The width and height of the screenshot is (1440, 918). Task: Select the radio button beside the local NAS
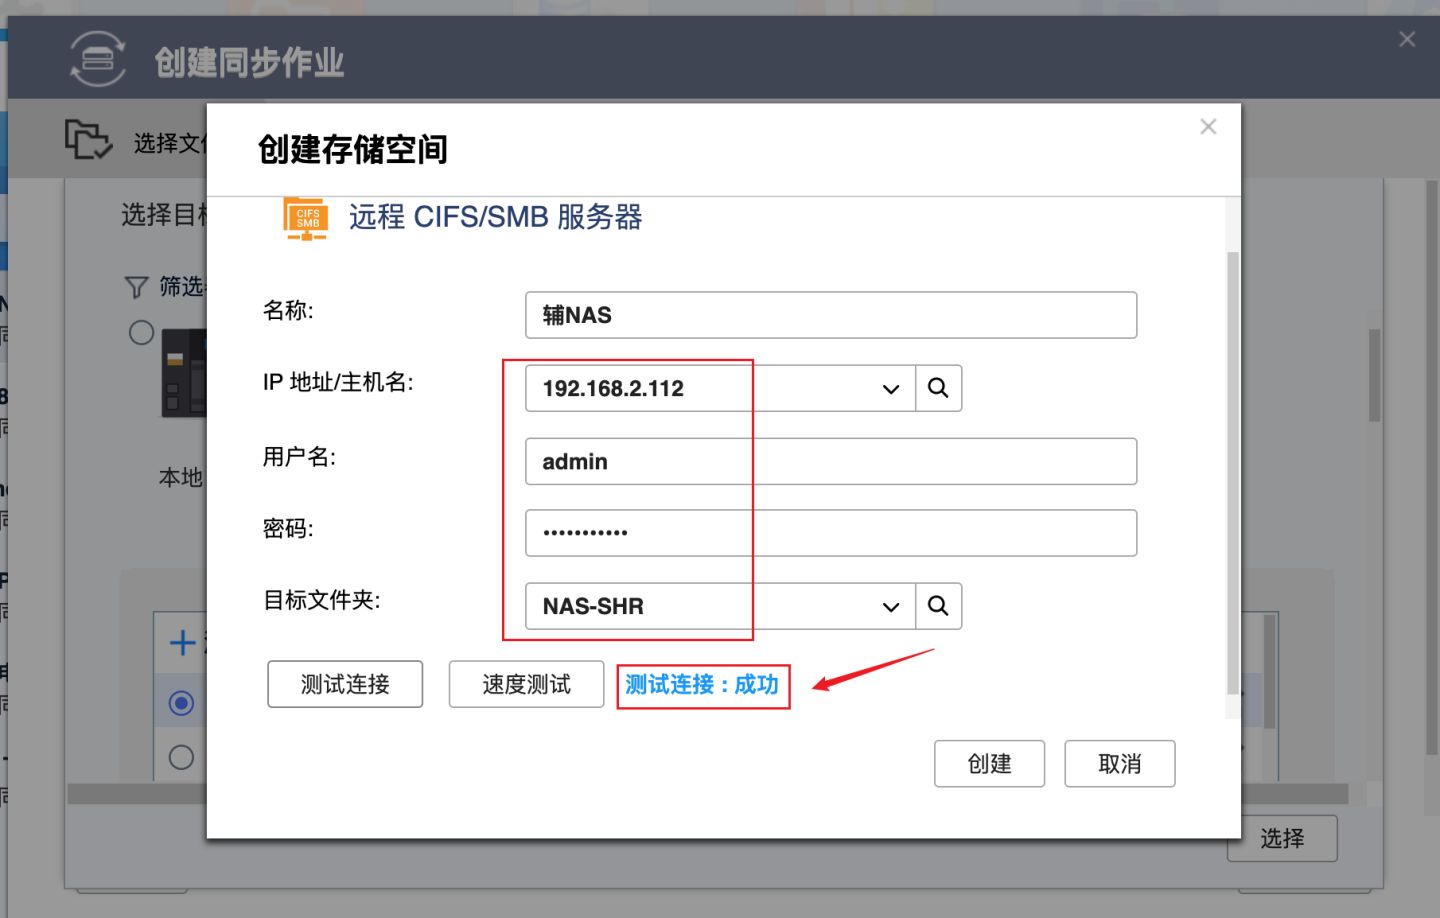[x=141, y=333]
